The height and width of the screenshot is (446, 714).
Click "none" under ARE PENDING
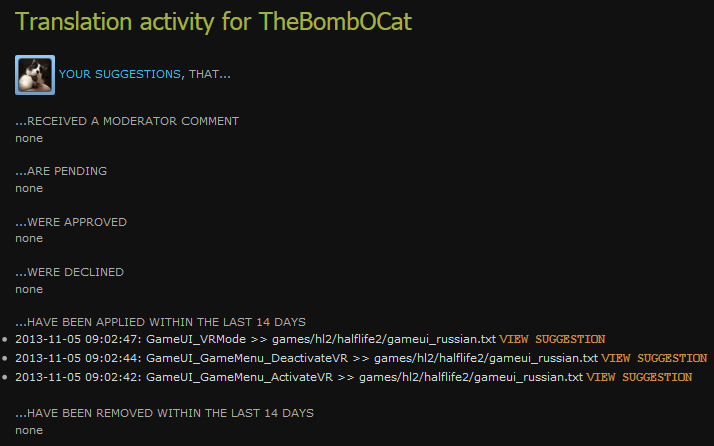29,188
